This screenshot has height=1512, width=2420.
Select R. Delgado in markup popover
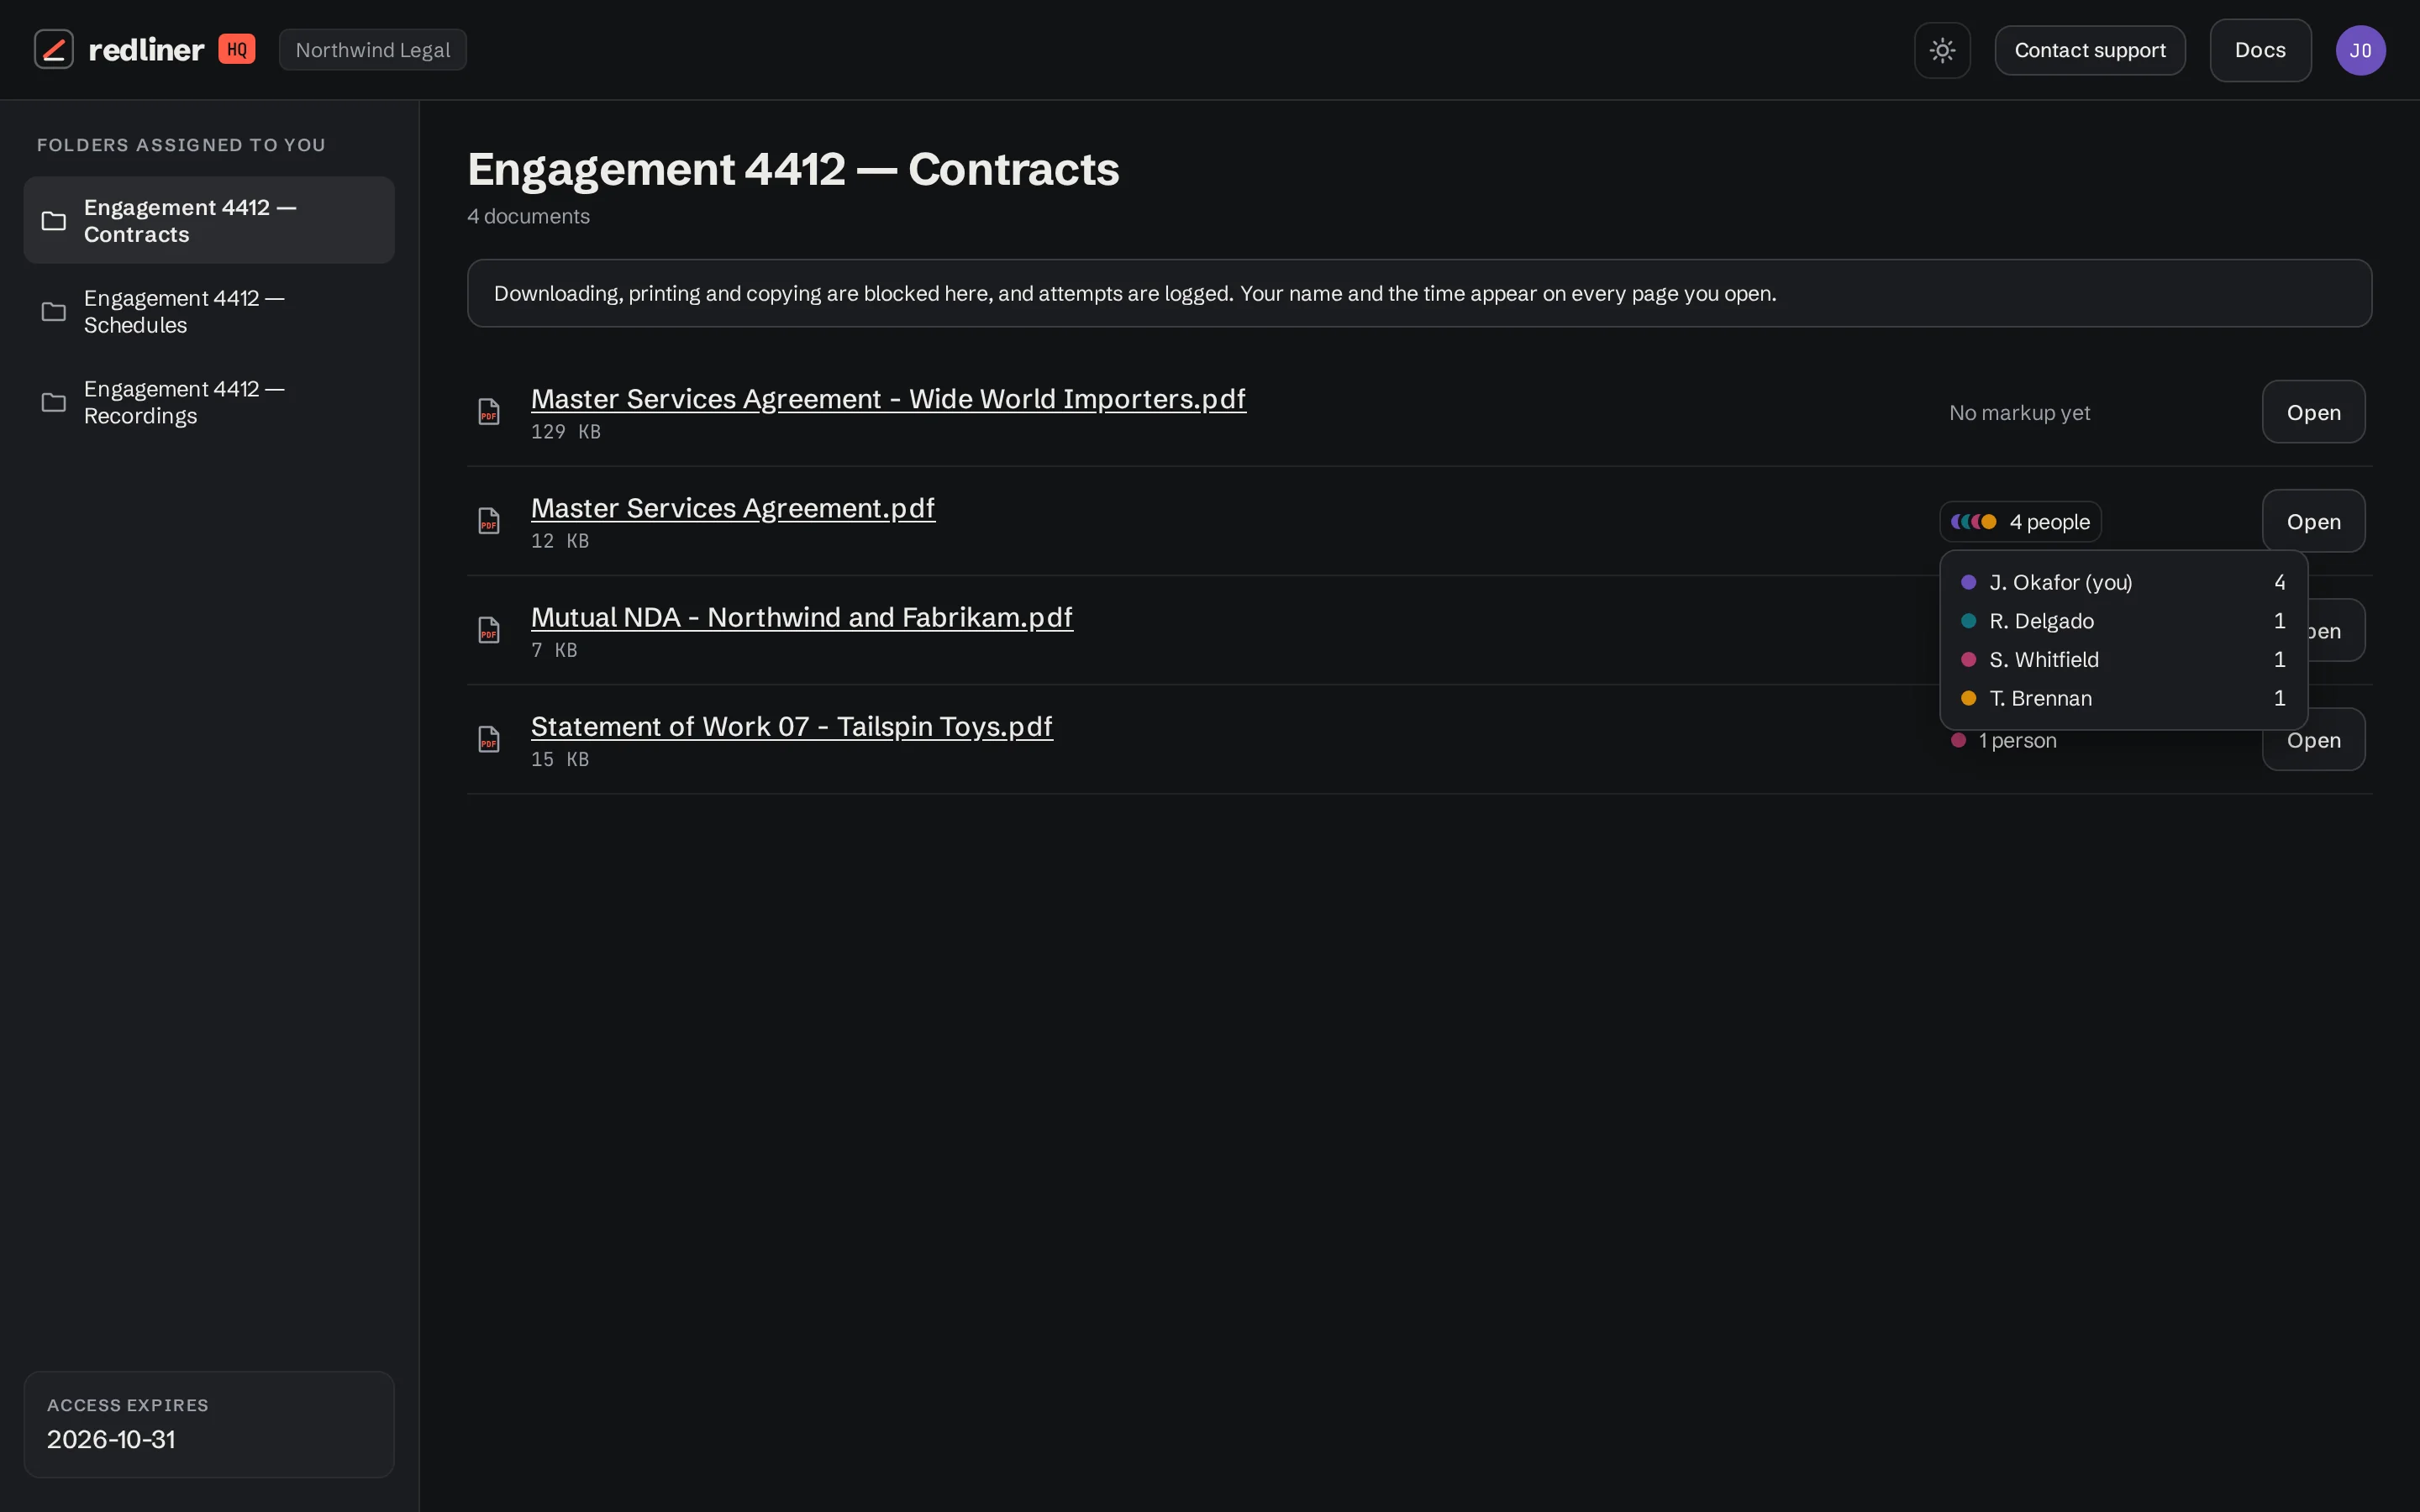point(2123,621)
